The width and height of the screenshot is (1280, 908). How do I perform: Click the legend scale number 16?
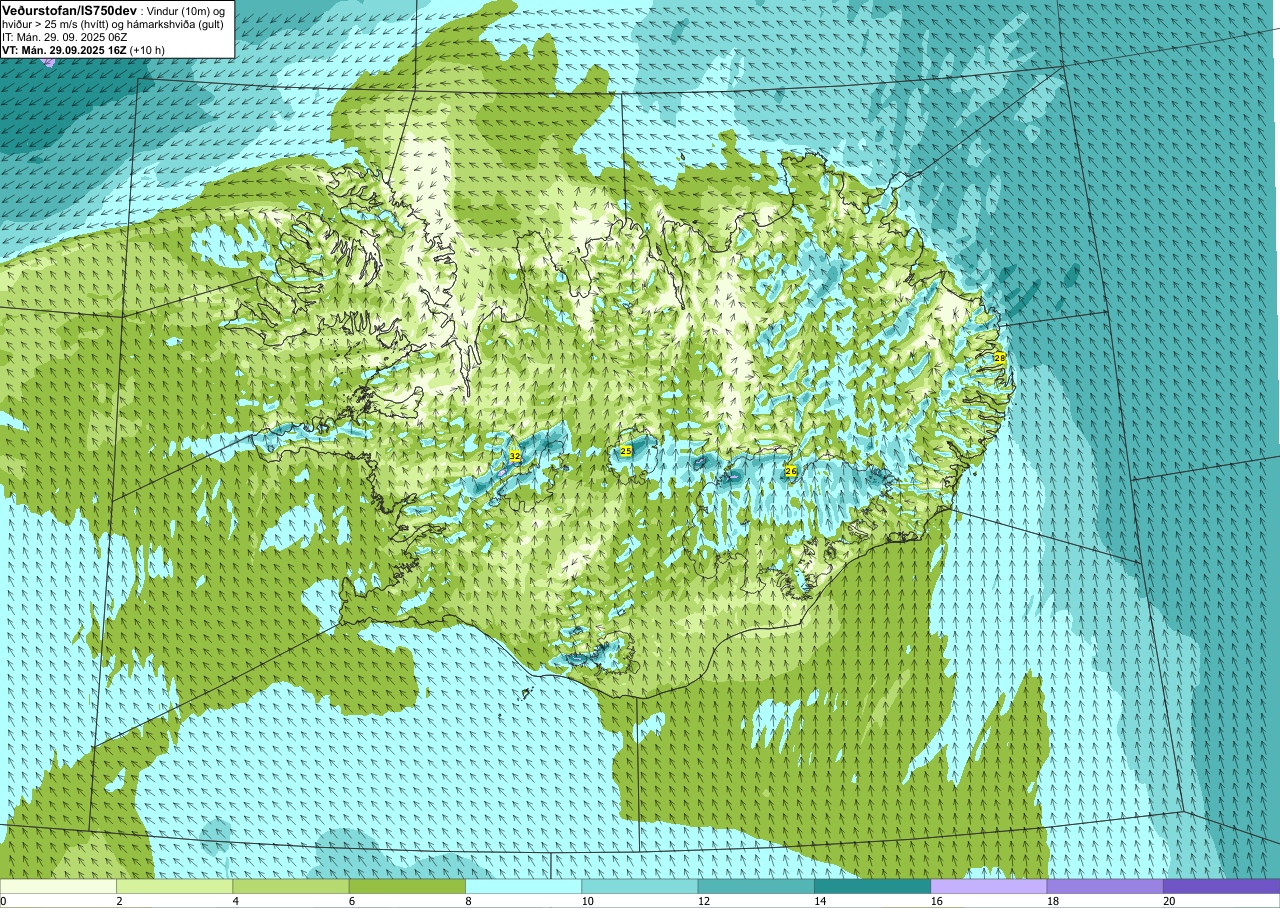click(936, 901)
